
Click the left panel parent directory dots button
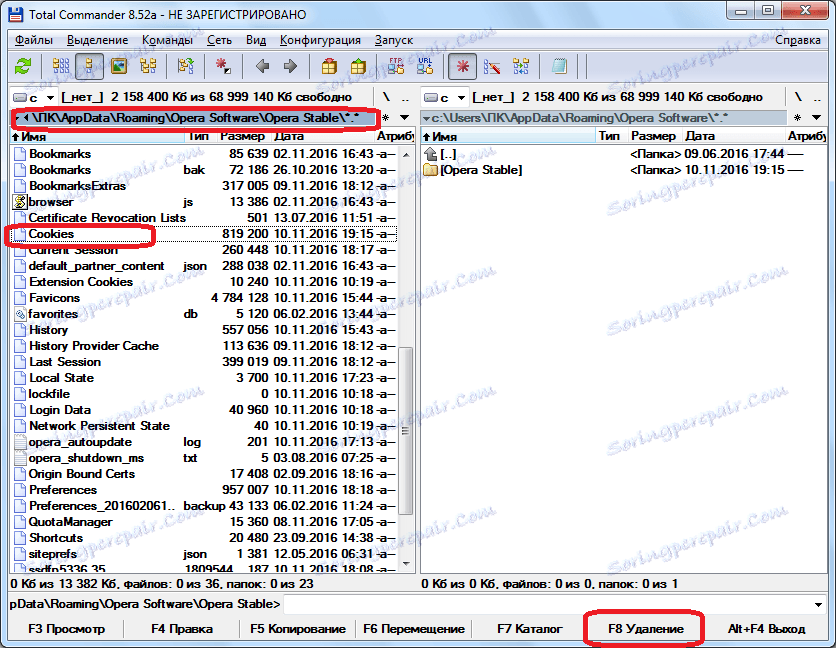[x=405, y=97]
